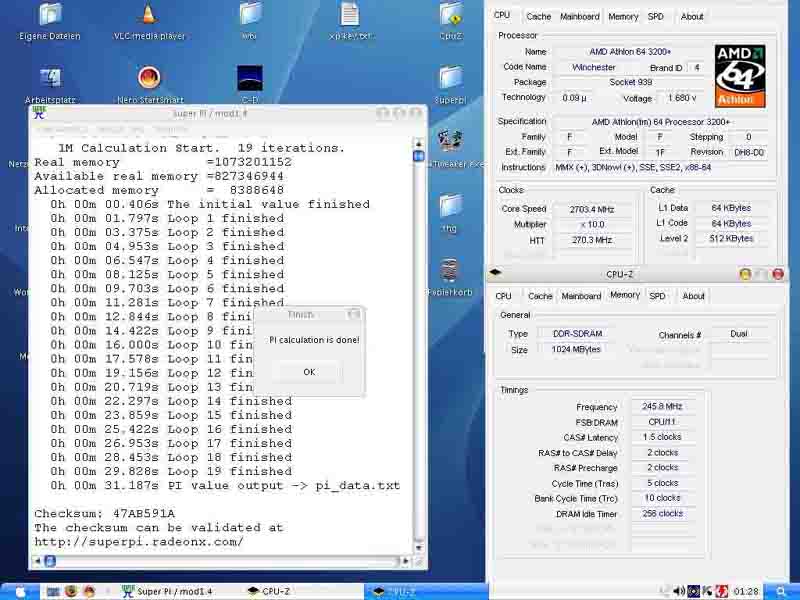Image resolution: width=800 pixels, height=600 pixels.
Task: Open the Tweaker exe desktop icon
Action: tap(450, 141)
